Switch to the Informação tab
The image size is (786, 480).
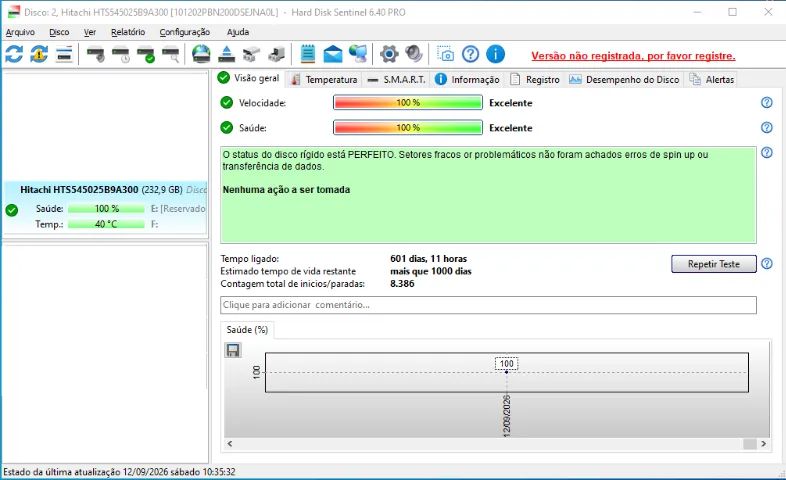467,80
